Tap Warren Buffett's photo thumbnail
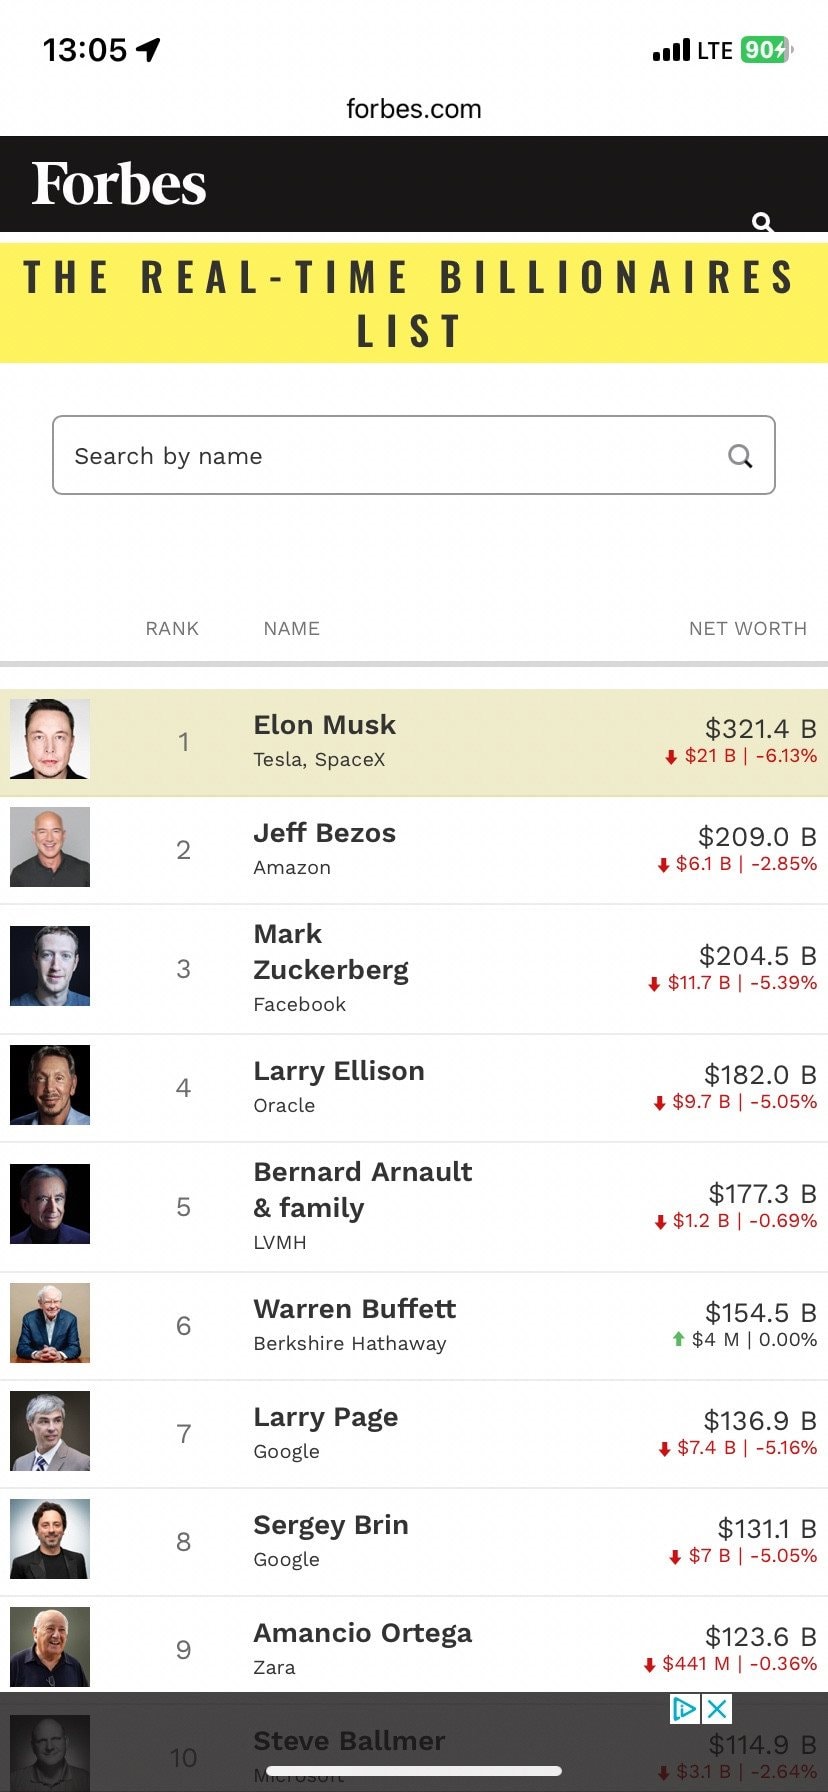 click(x=50, y=1323)
